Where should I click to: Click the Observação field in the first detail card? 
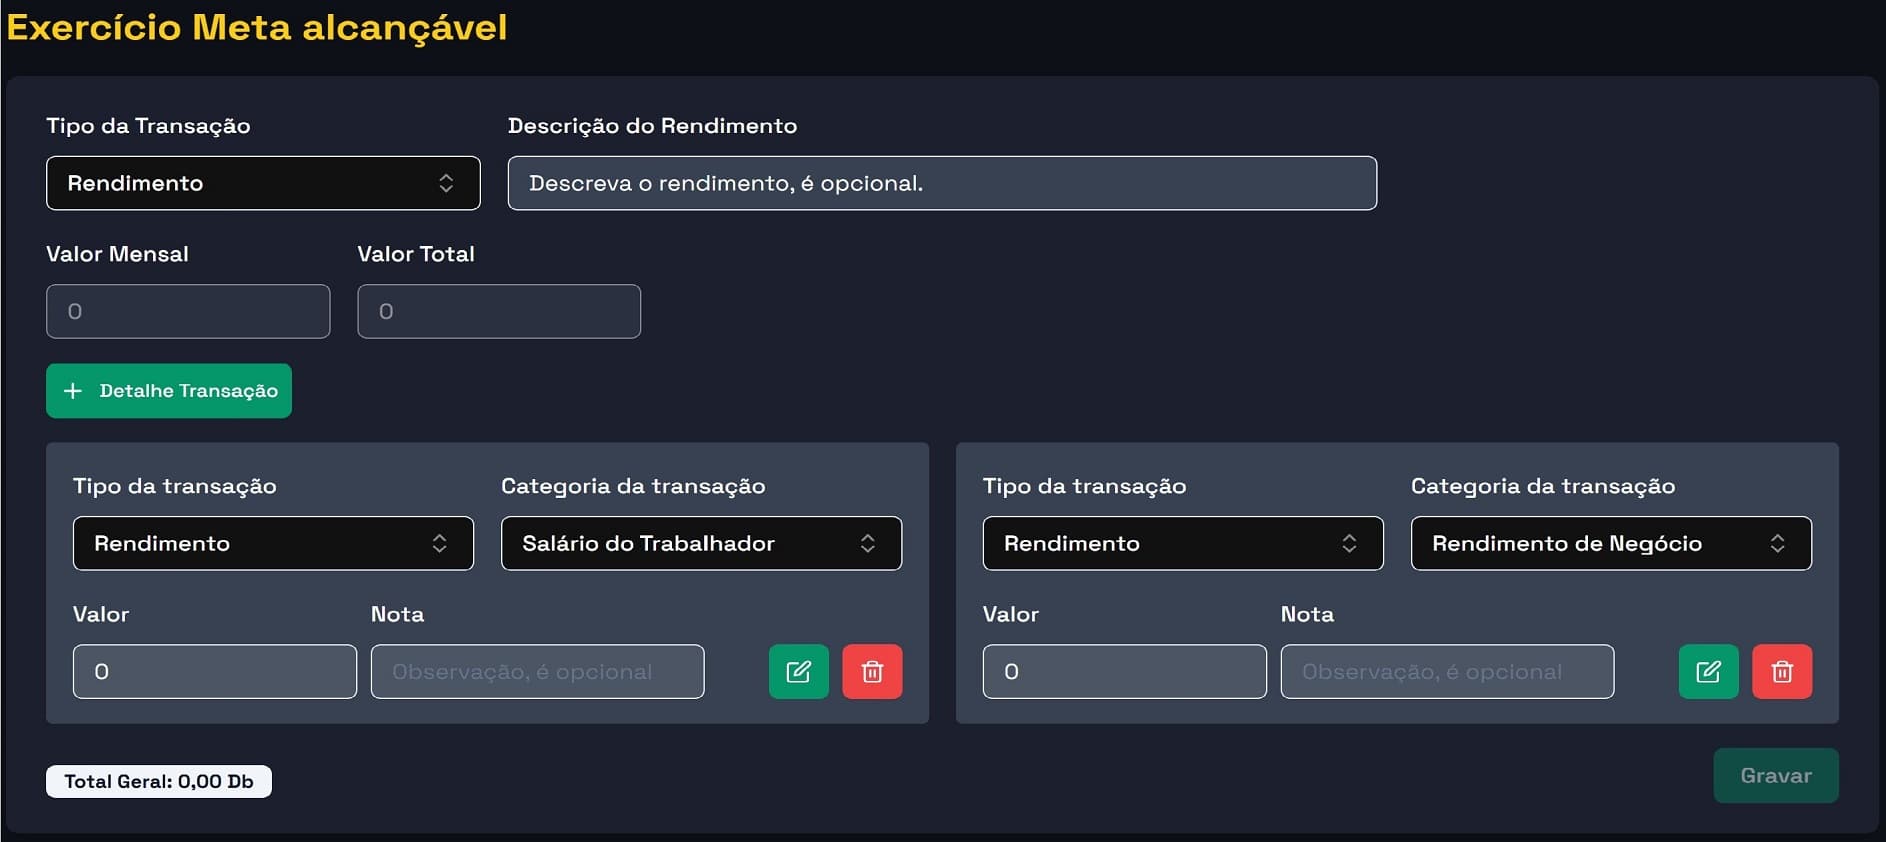536,671
